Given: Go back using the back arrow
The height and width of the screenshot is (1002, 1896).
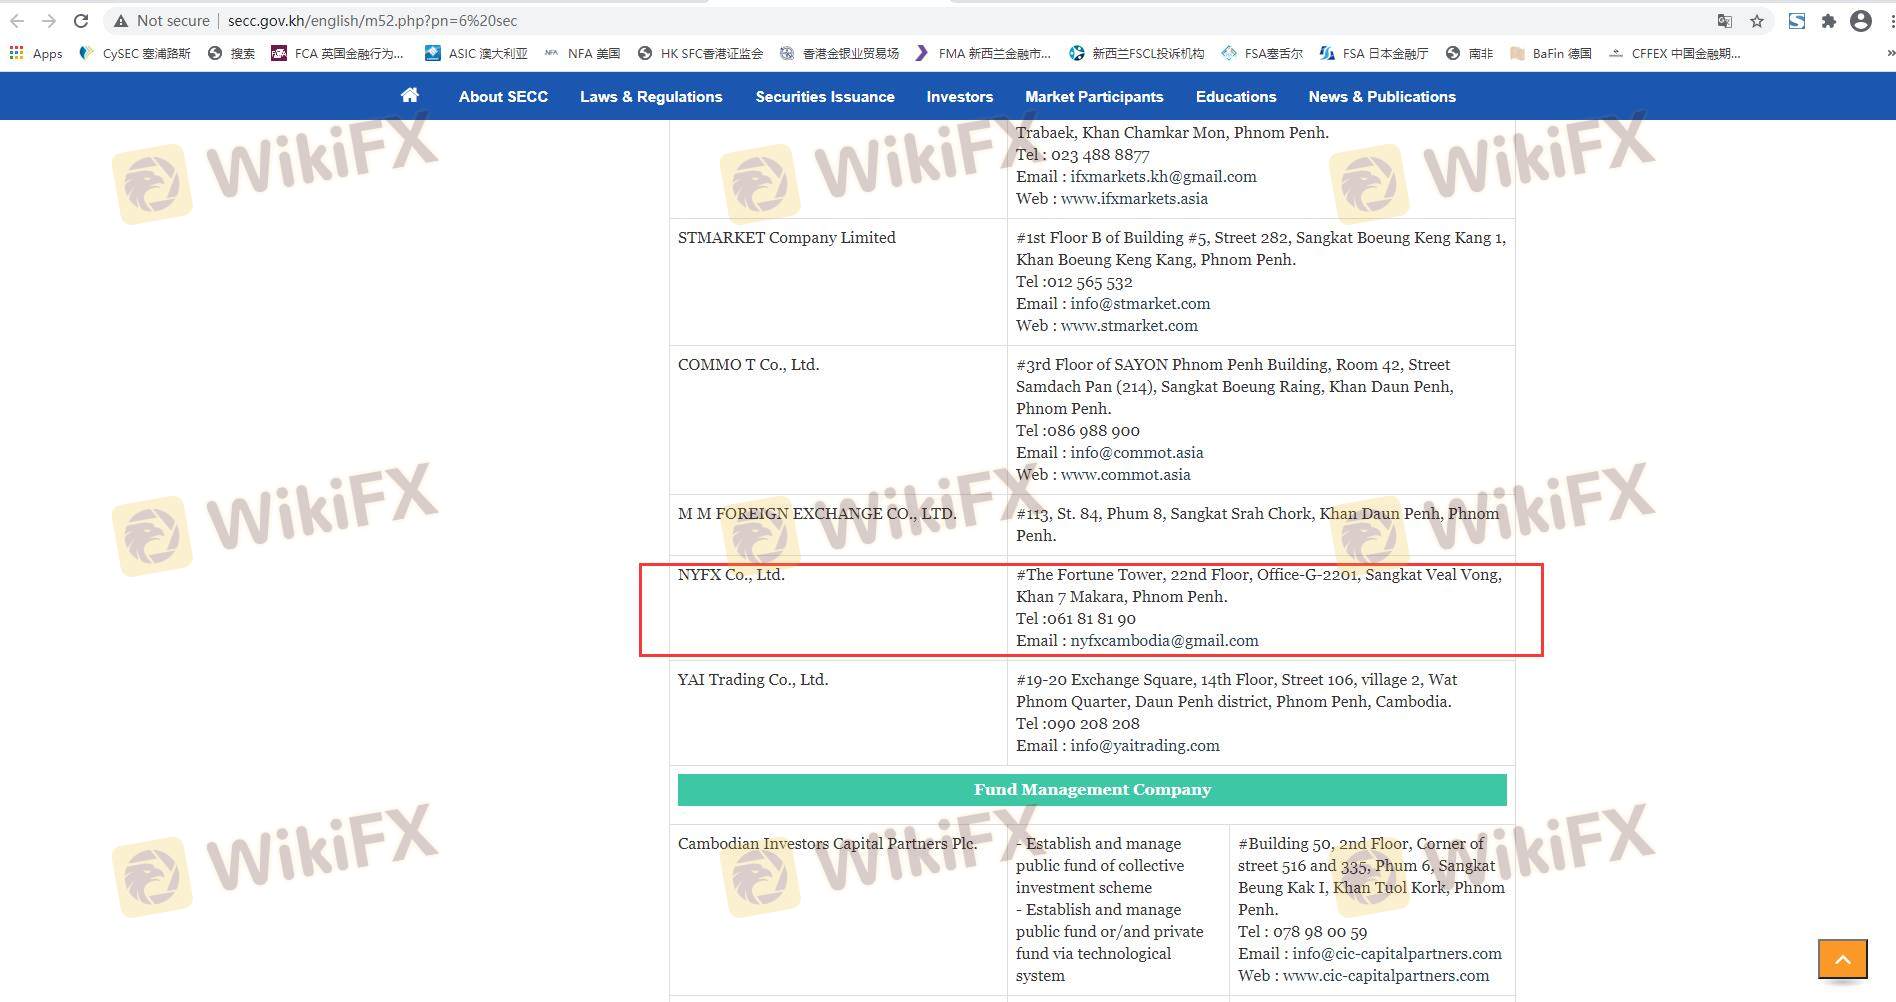Looking at the screenshot, I should point(17,21).
